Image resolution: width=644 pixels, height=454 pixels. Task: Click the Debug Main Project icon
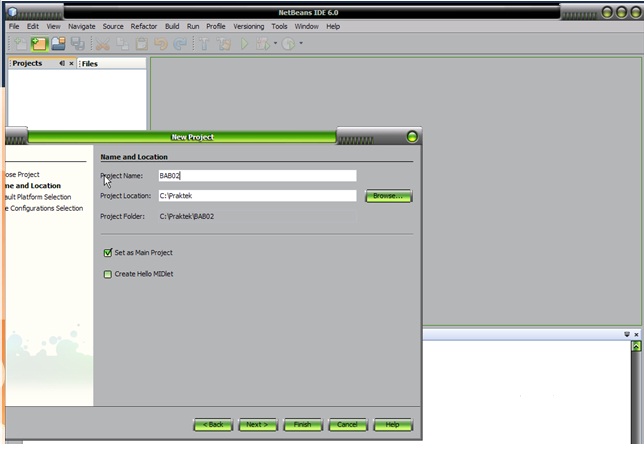(263, 44)
